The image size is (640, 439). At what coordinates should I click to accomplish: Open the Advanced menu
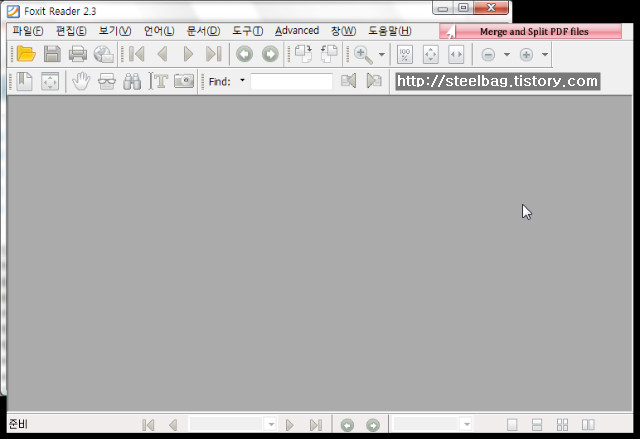297,31
